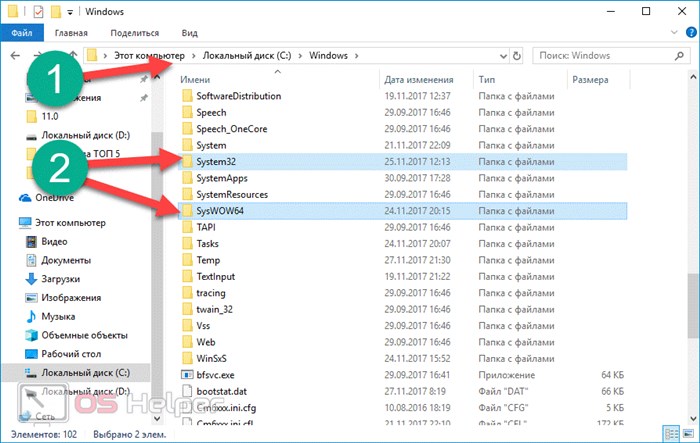
Task: Select the Speech_OneCore folder icon
Action: (188, 129)
